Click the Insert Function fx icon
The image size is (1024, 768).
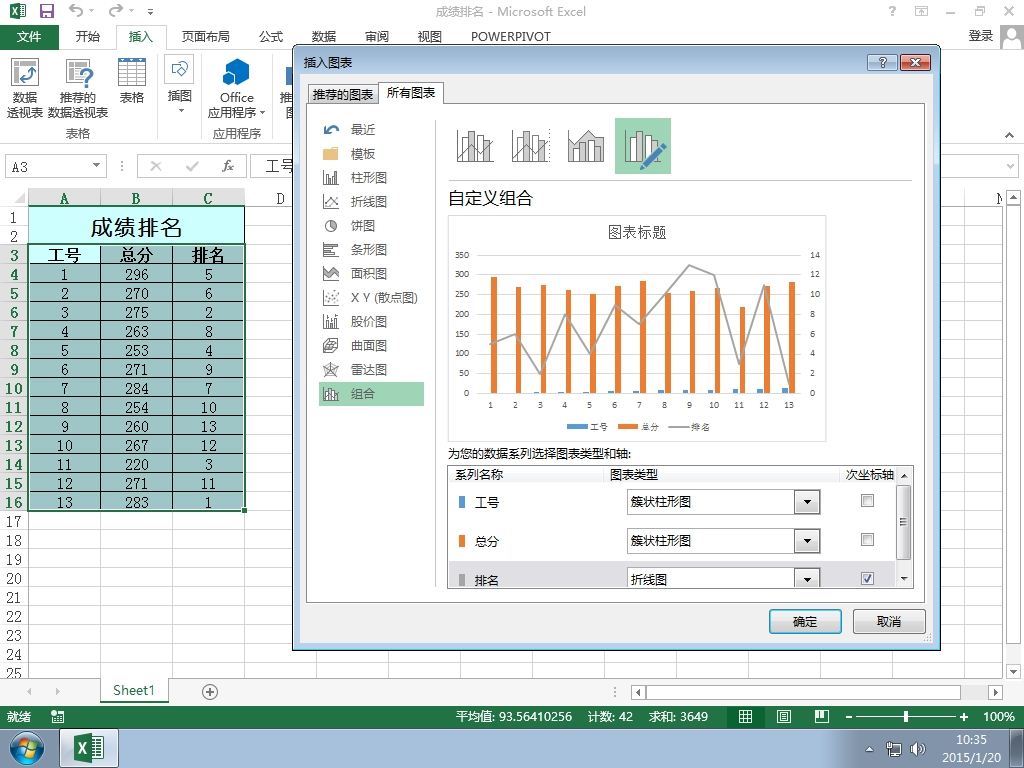227,167
